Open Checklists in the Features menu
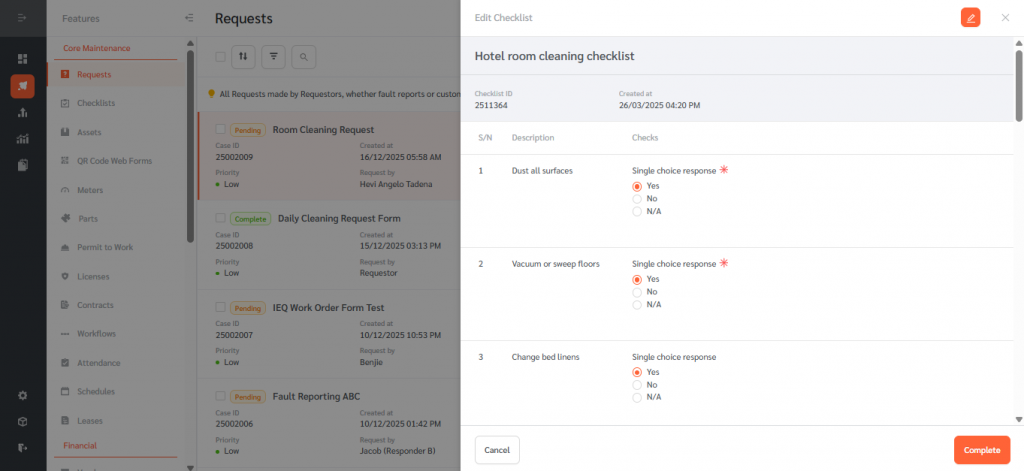Screen dimensions: 1024x471 [x=96, y=103]
